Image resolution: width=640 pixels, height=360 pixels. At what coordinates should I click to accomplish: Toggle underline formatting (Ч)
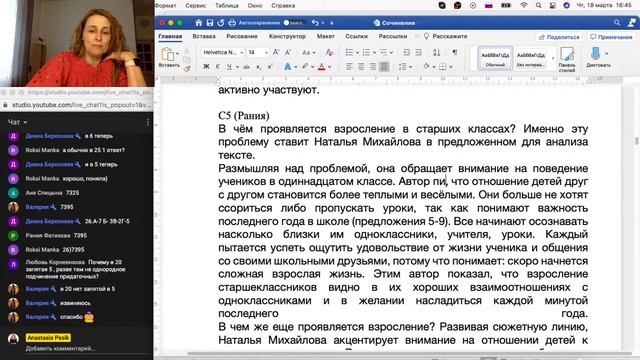click(229, 67)
